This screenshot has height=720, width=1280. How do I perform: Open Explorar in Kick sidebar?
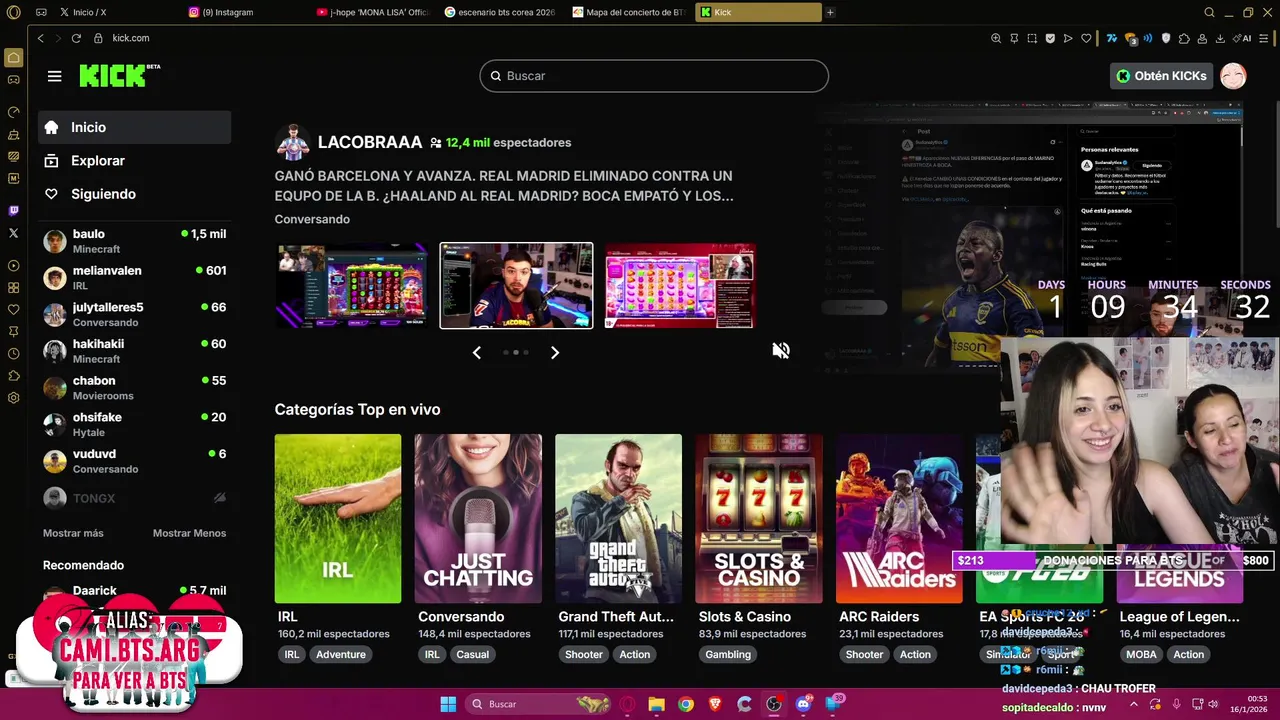135,161
